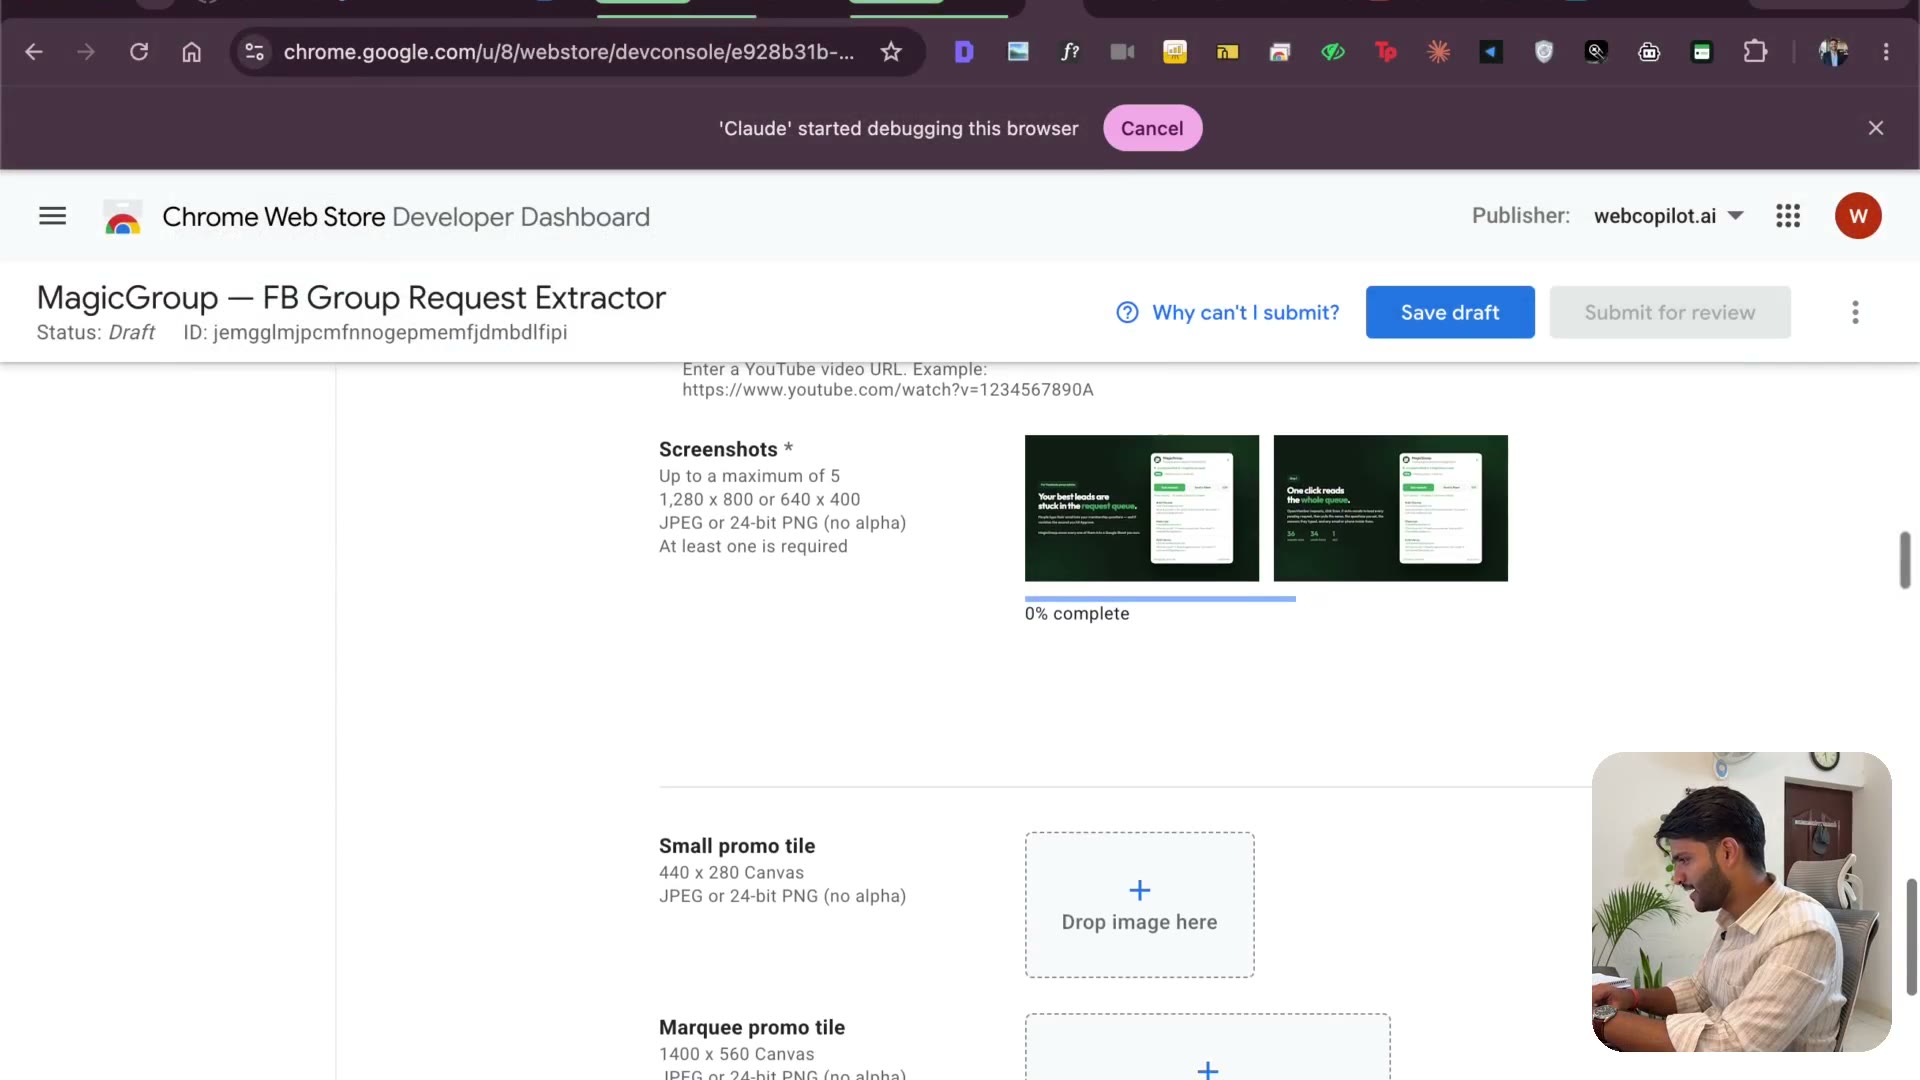Image resolution: width=1920 pixels, height=1080 pixels.
Task: Click the help icon beside Why can't I submit
Action: [x=1127, y=313]
